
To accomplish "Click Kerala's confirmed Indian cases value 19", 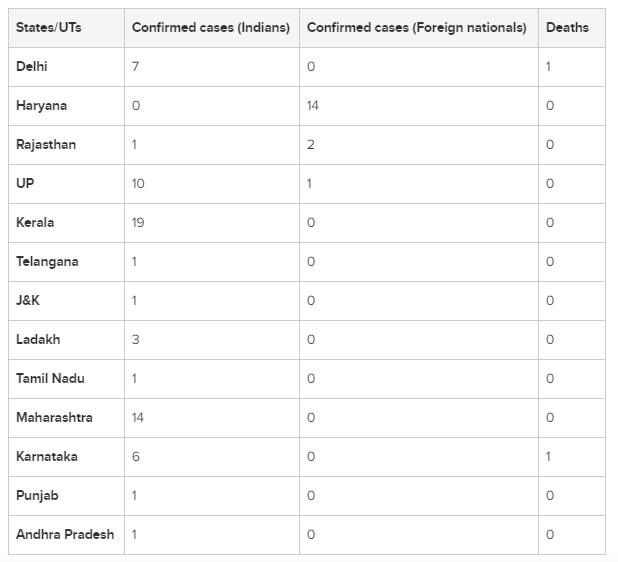I will [x=138, y=223].
